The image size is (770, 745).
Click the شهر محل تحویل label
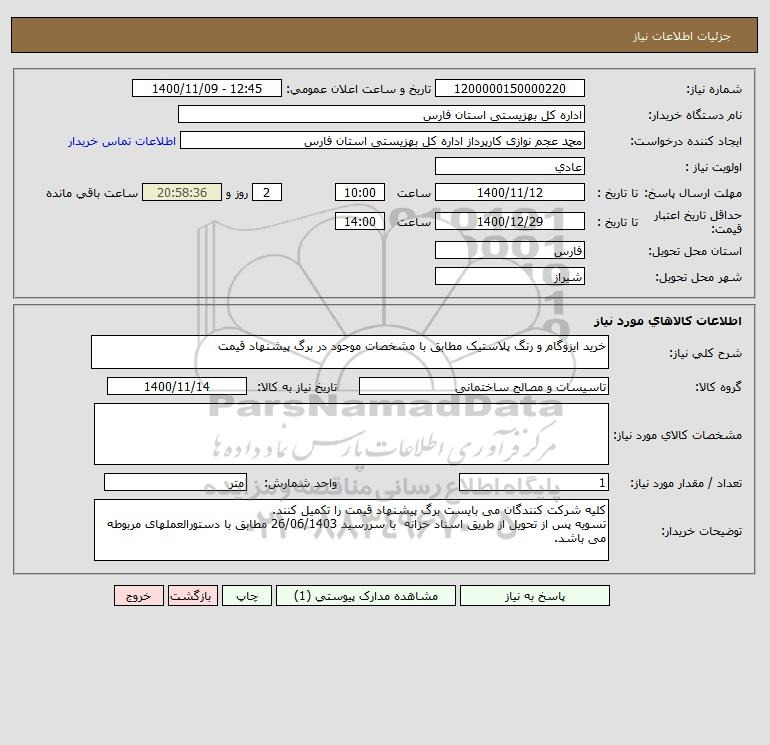(699, 277)
